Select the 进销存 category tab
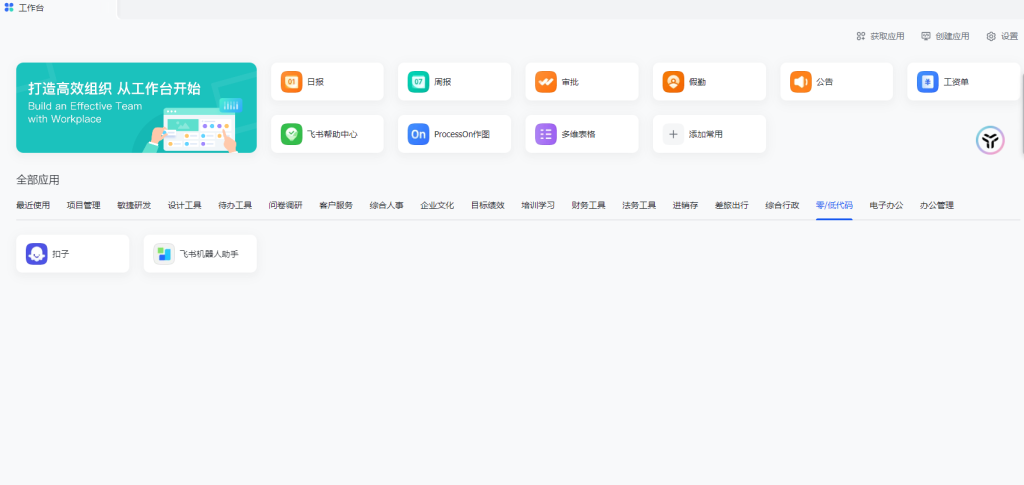The height and width of the screenshot is (485, 1024). 686,206
